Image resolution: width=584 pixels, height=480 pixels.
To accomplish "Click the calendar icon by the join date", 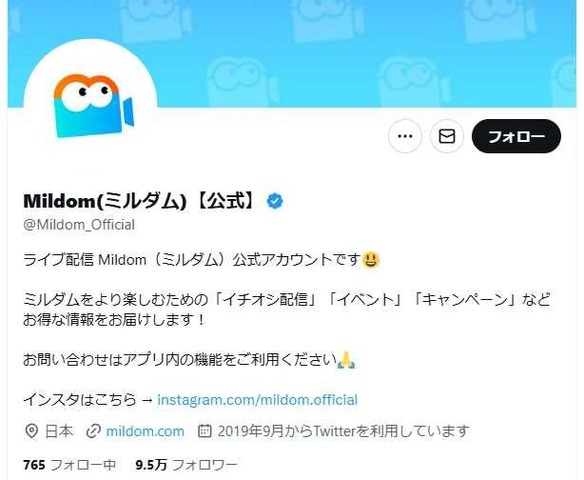I will 204,431.
